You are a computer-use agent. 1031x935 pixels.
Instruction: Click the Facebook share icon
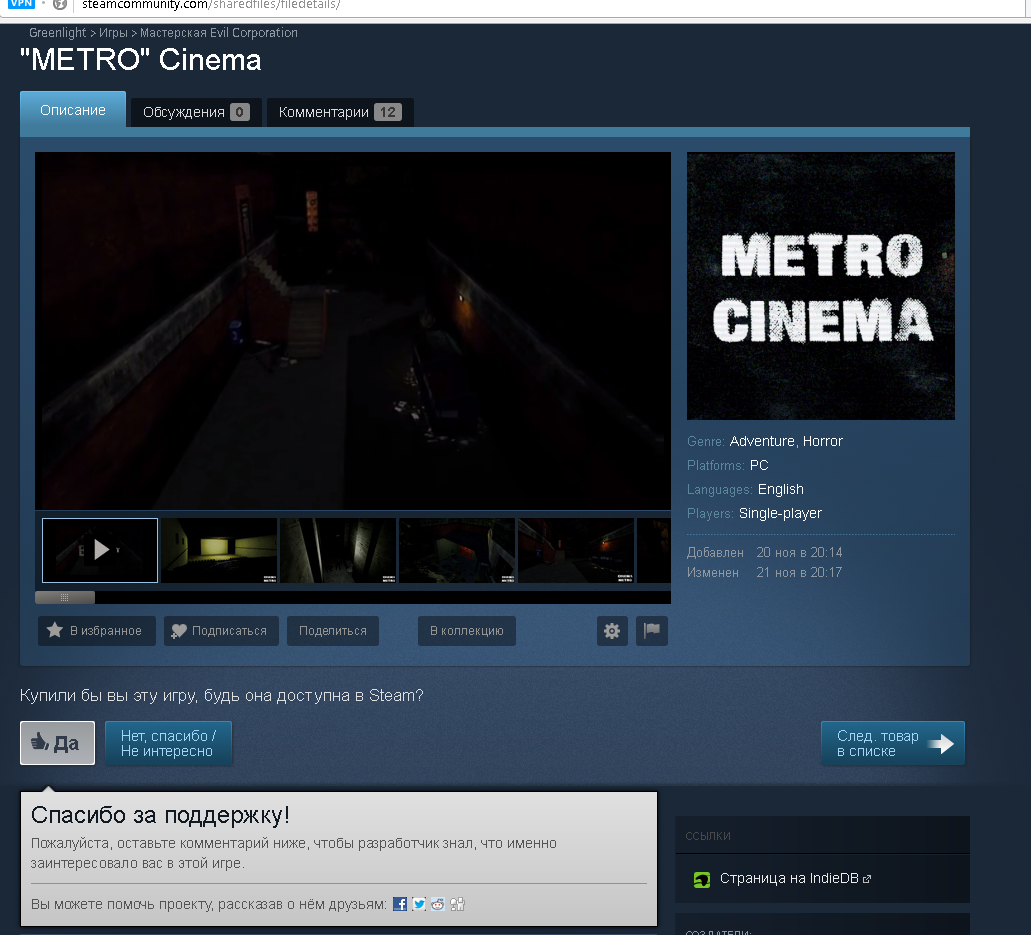point(400,904)
